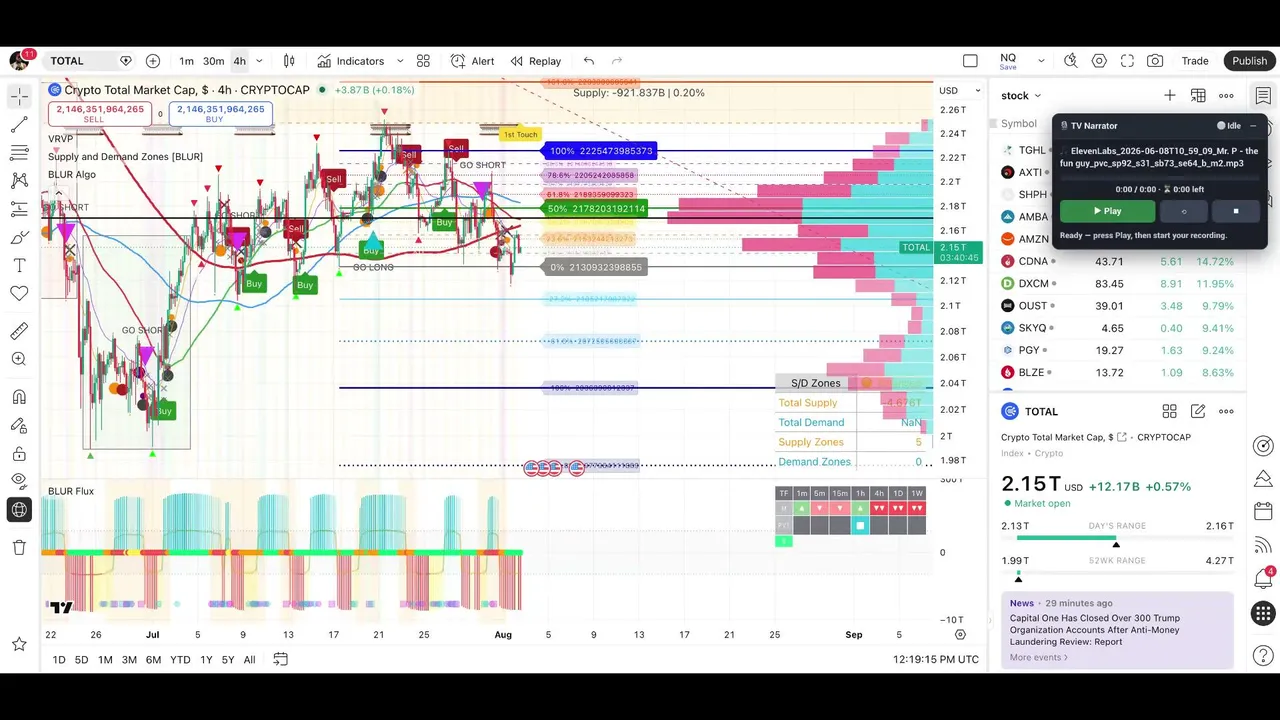Stop playback in TV Narrator
This screenshot has height=720, width=1280.
click(x=1236, y=211)
